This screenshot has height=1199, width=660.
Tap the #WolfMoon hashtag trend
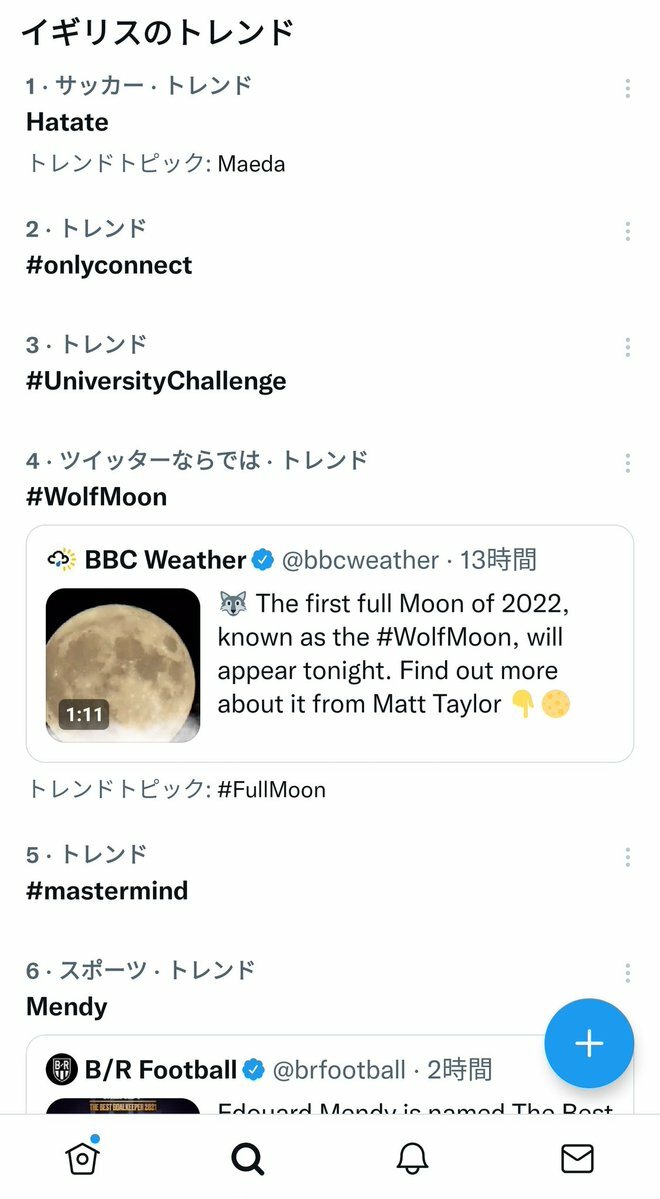click(x=96, y=497)
